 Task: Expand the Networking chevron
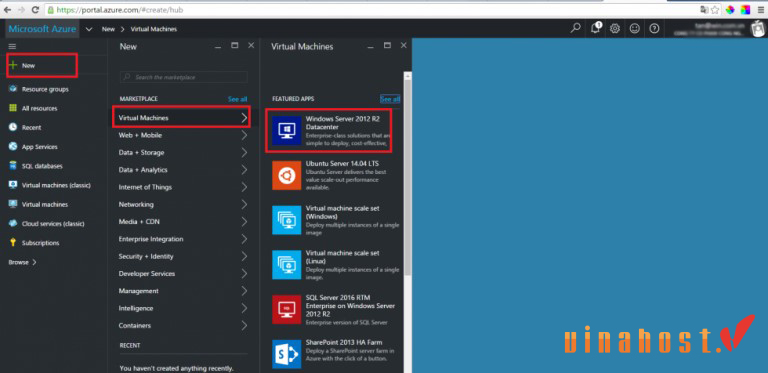point(244,205)
